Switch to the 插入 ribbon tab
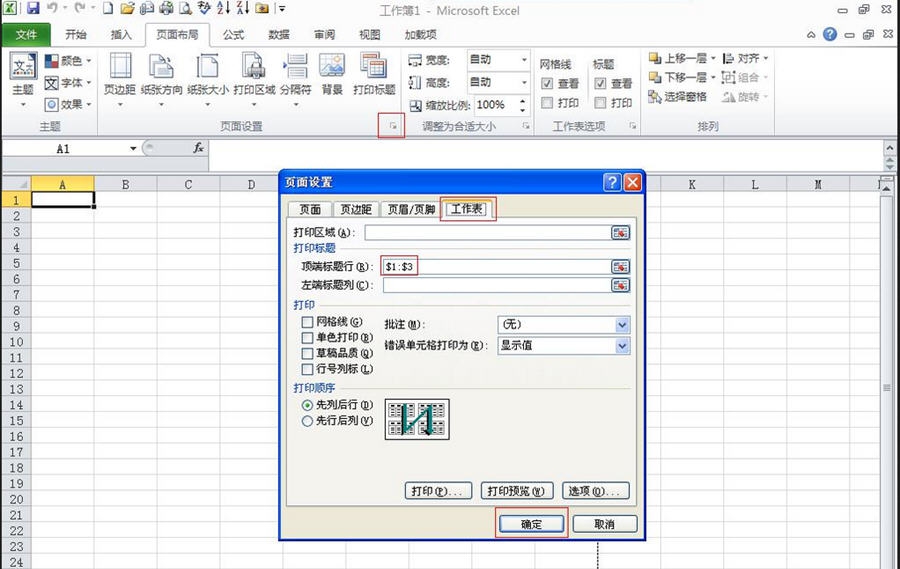 (121, 34)
